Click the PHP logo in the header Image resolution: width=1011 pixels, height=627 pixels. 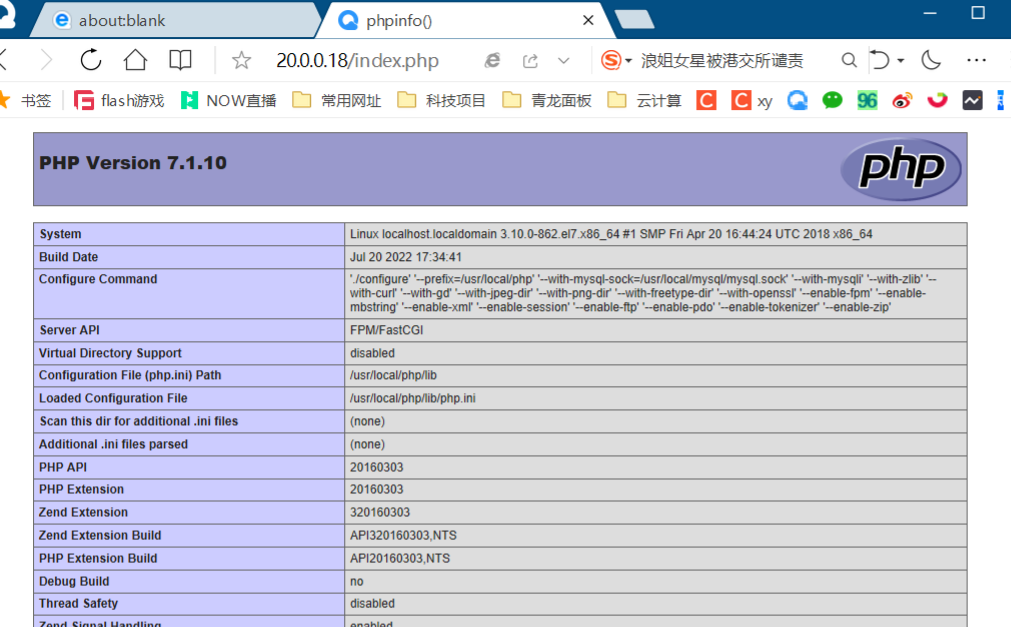pos(901,169)
